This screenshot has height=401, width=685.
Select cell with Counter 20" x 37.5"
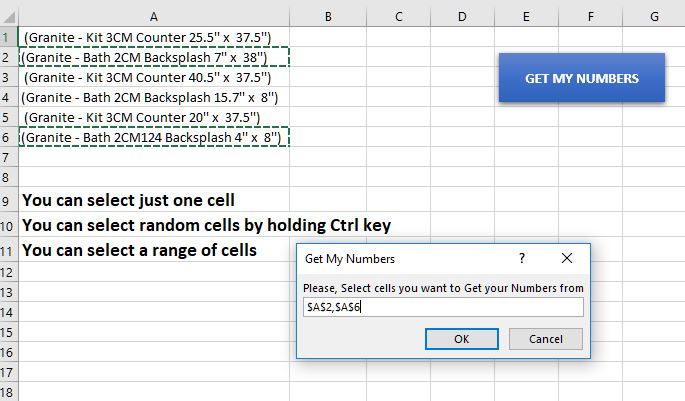pos(154,118)
